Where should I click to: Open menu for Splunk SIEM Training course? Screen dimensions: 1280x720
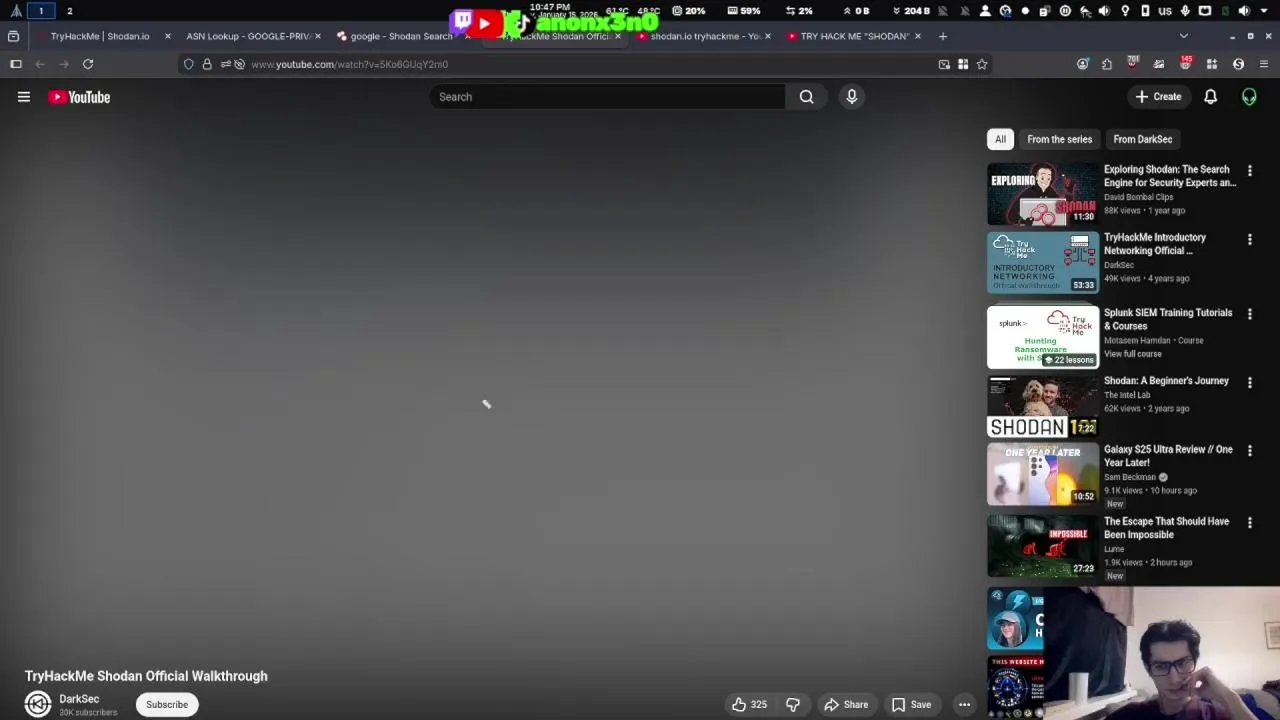coord(1249,314)
